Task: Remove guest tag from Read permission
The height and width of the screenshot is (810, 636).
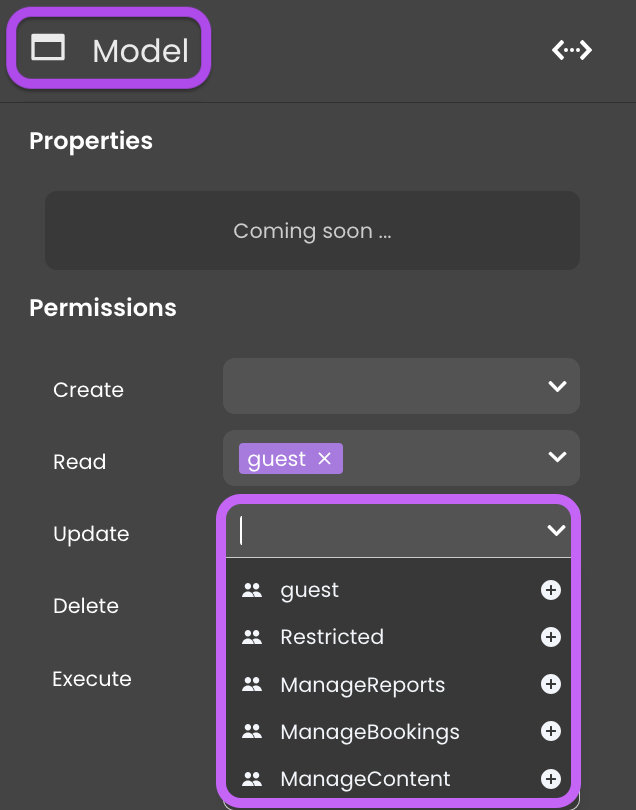Action: [324, 458]
